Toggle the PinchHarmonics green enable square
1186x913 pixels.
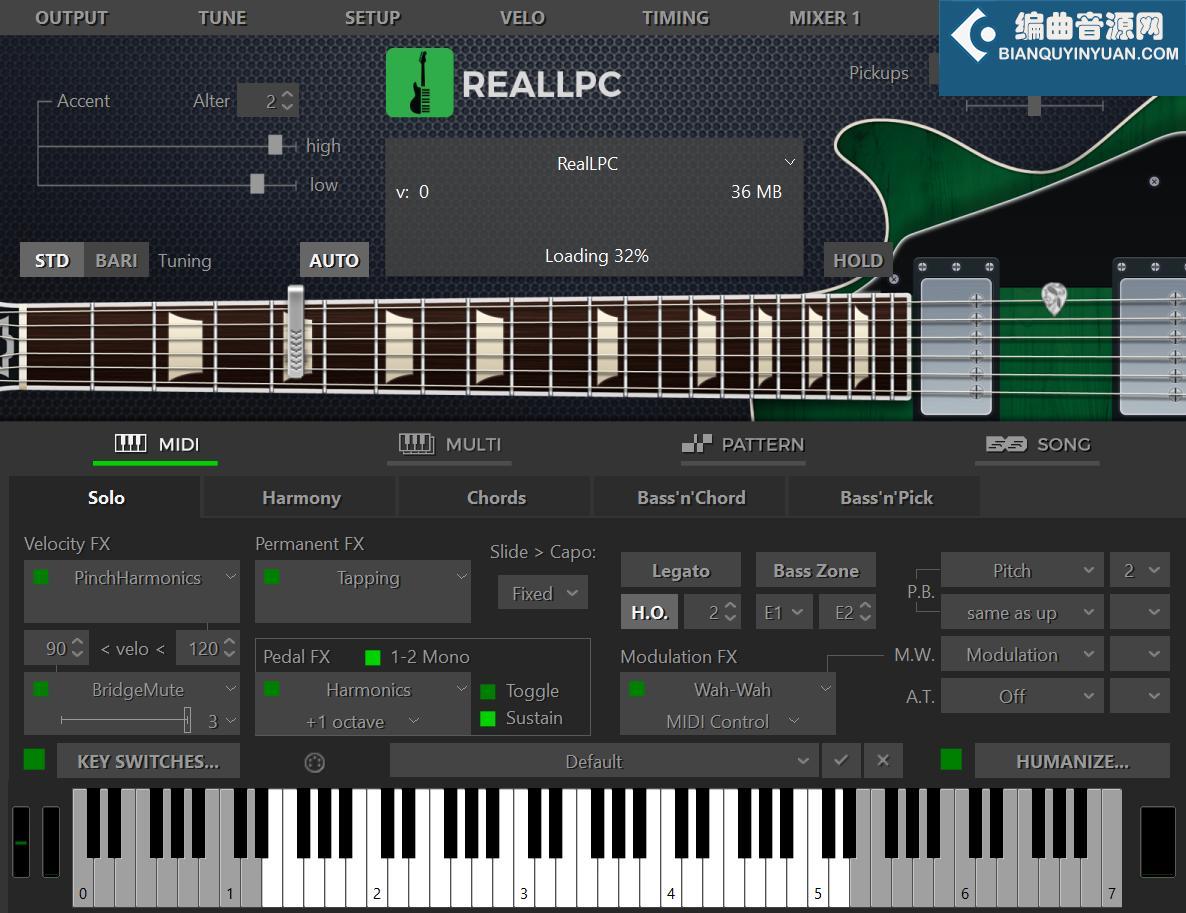click(41, 577)
